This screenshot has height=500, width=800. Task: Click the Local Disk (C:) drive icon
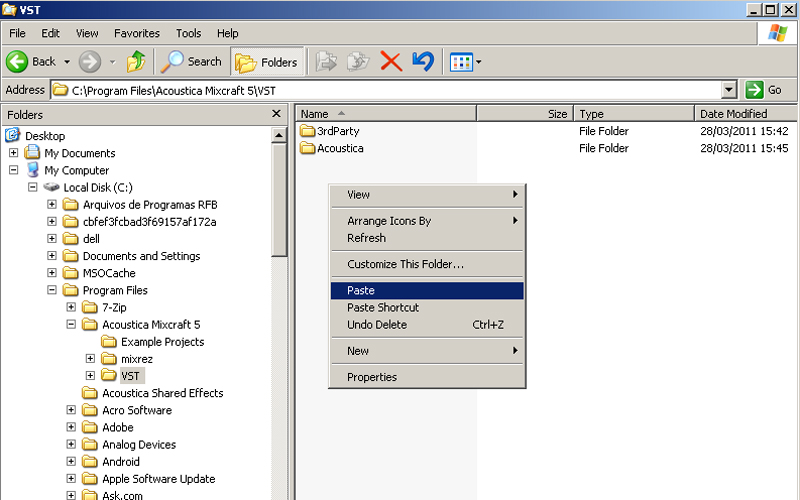[52, 187]
